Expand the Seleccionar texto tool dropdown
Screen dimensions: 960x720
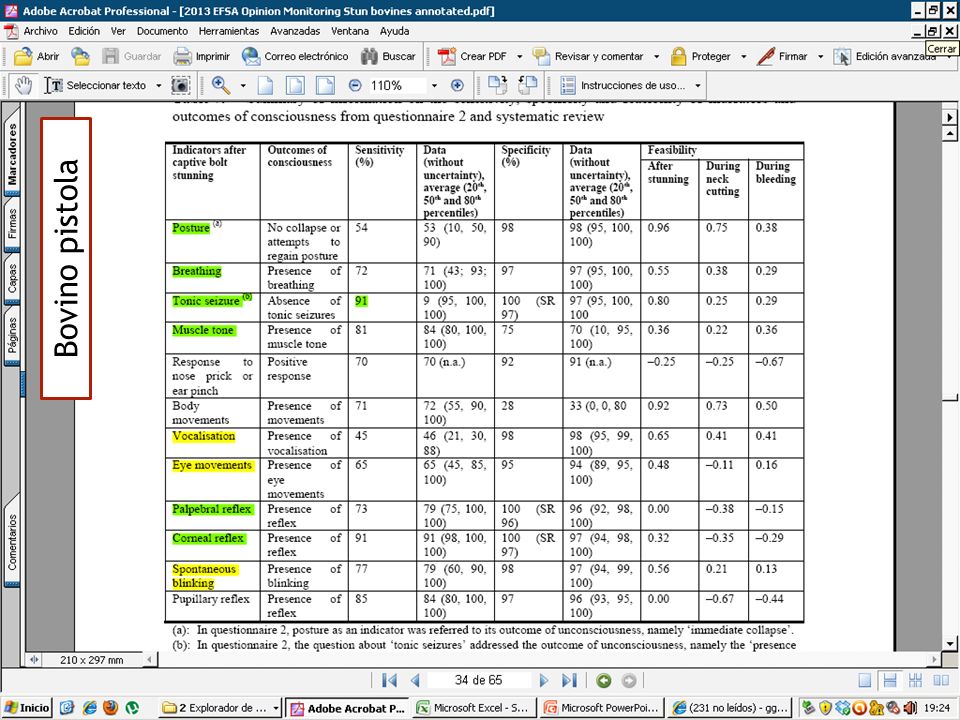click(x=159, y=86)
